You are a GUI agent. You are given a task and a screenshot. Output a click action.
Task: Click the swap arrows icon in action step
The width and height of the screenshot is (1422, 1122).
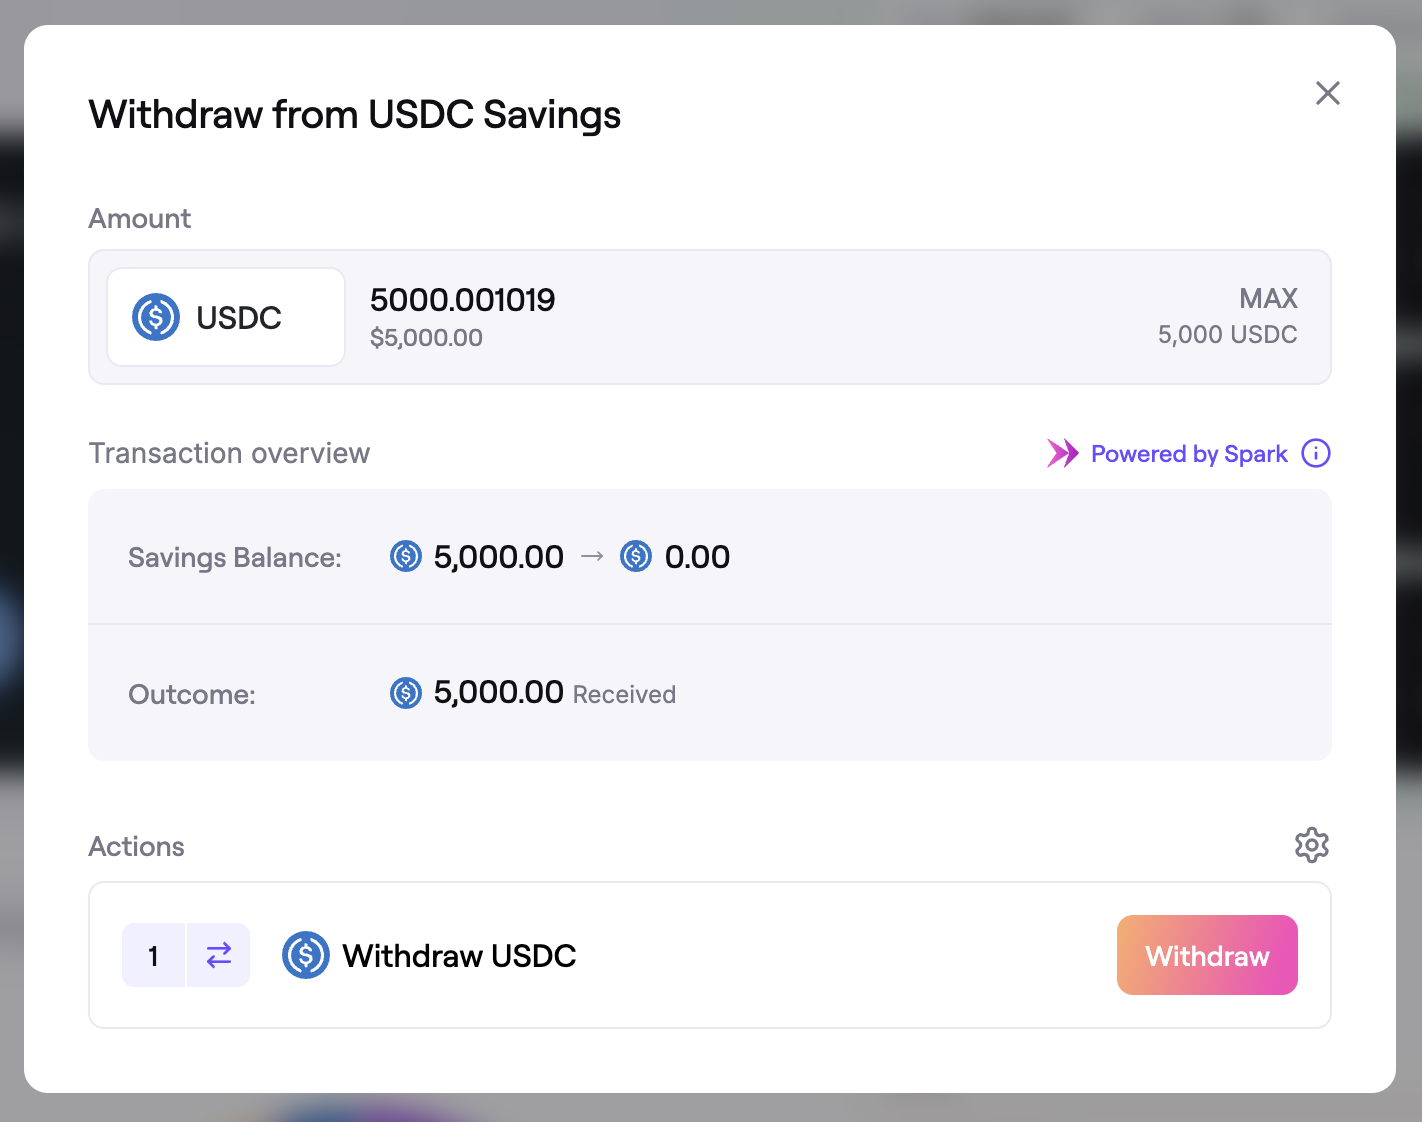tap(219, 955)
